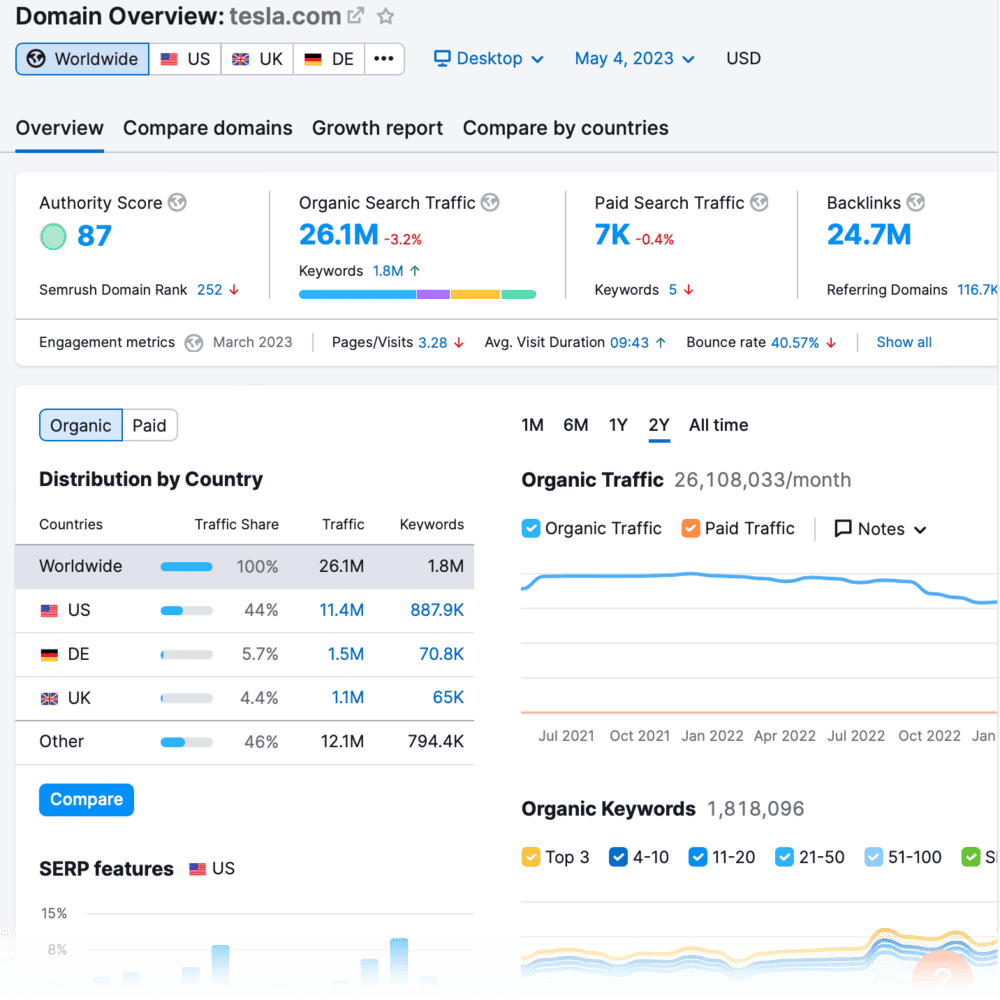
Task: Click the star icon next to tesla.com
Action: [x=385, y=14]
